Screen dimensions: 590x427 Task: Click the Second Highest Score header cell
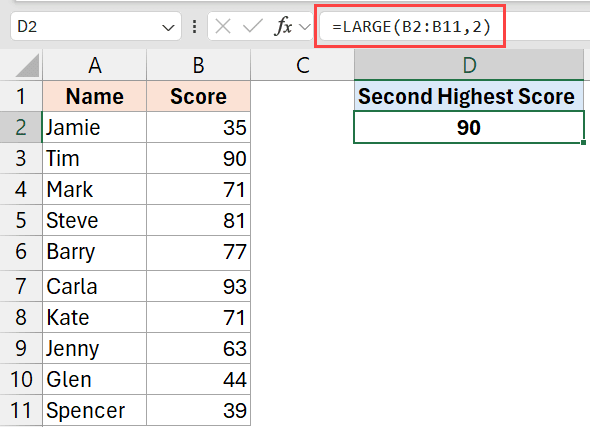[469, 96]
